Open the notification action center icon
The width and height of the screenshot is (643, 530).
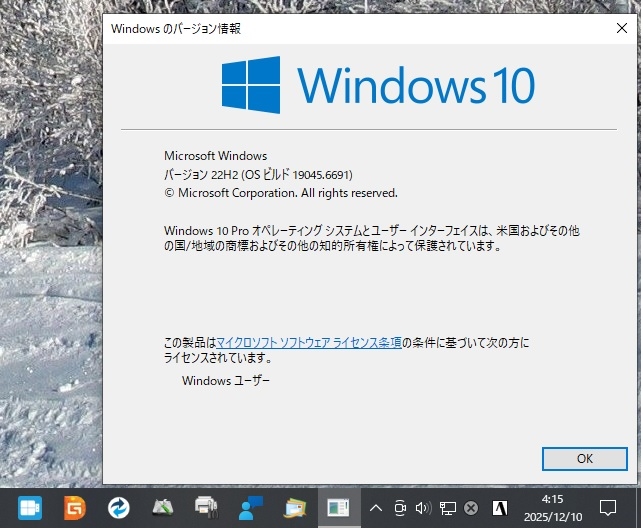pos(607,508)
